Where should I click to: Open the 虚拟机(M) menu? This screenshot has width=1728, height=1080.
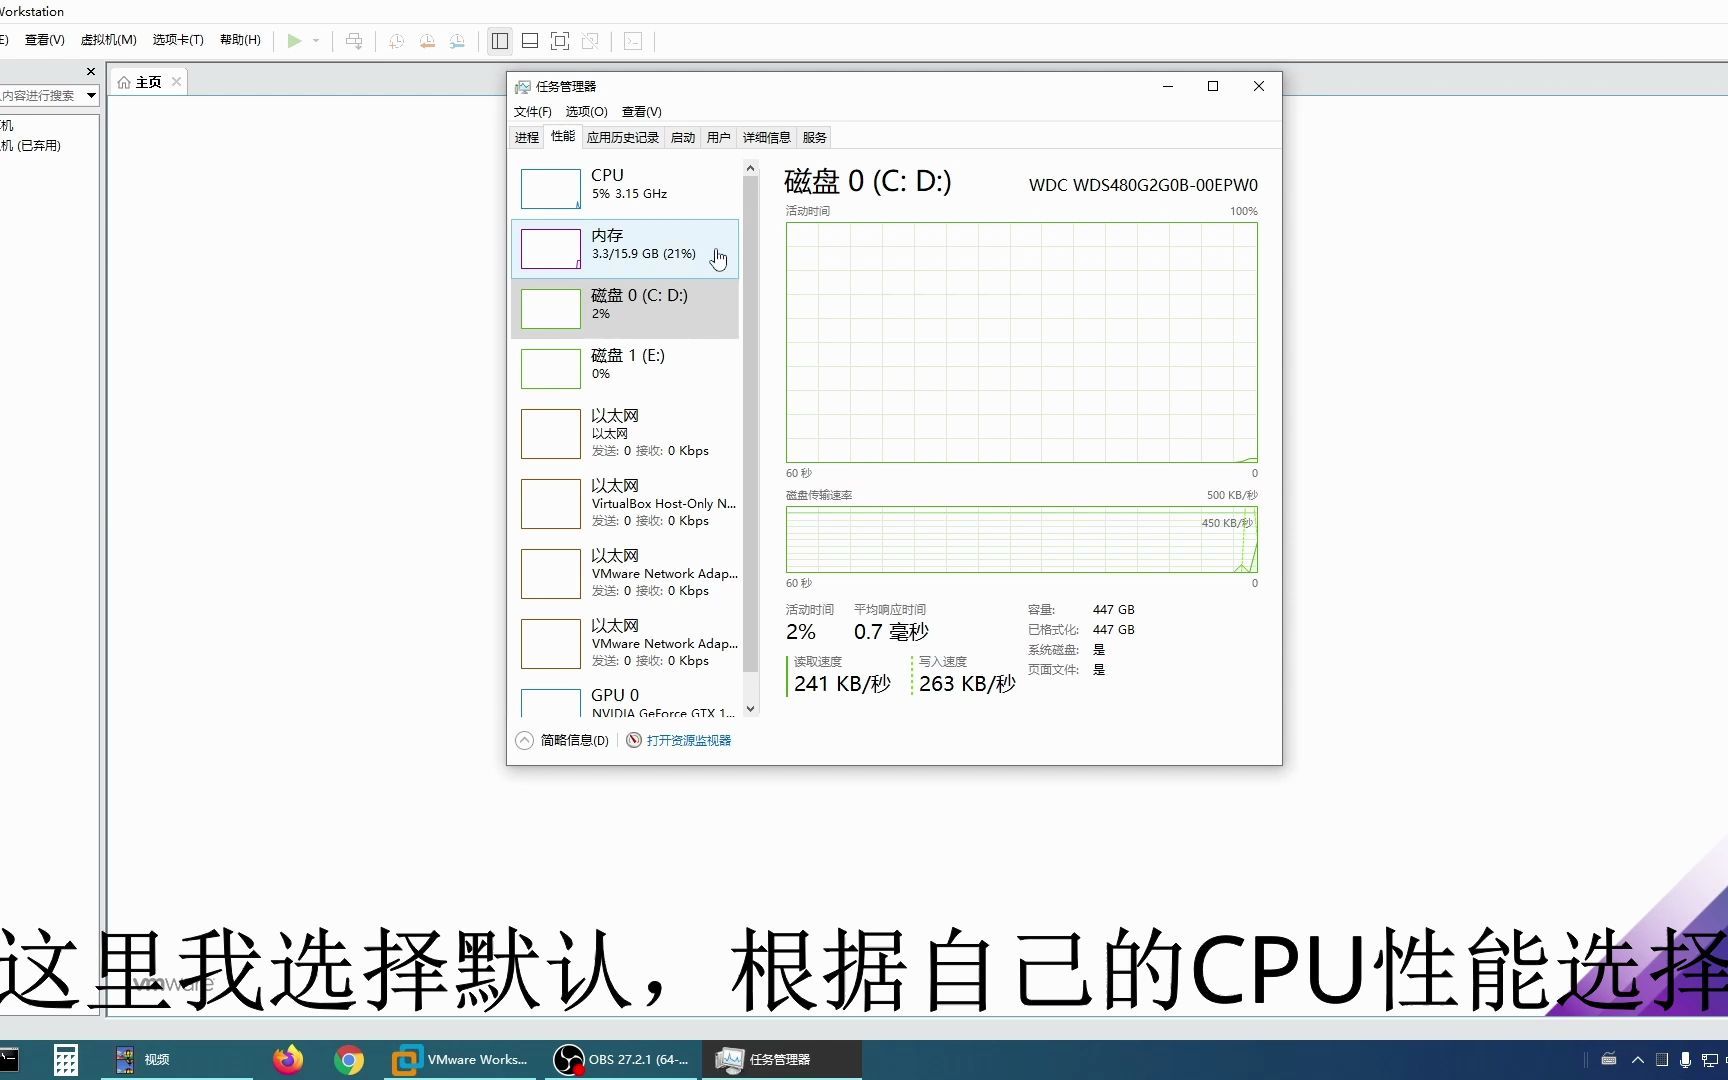108,39
